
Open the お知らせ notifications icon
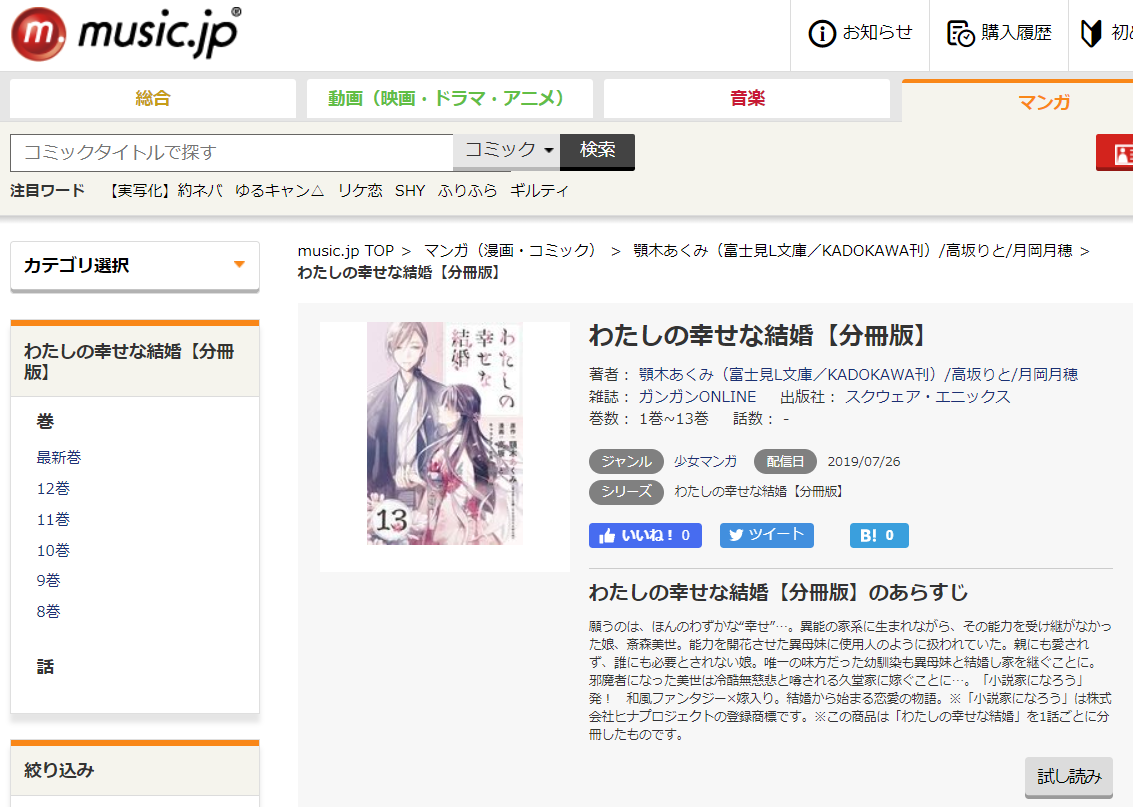tap(822, 33)
